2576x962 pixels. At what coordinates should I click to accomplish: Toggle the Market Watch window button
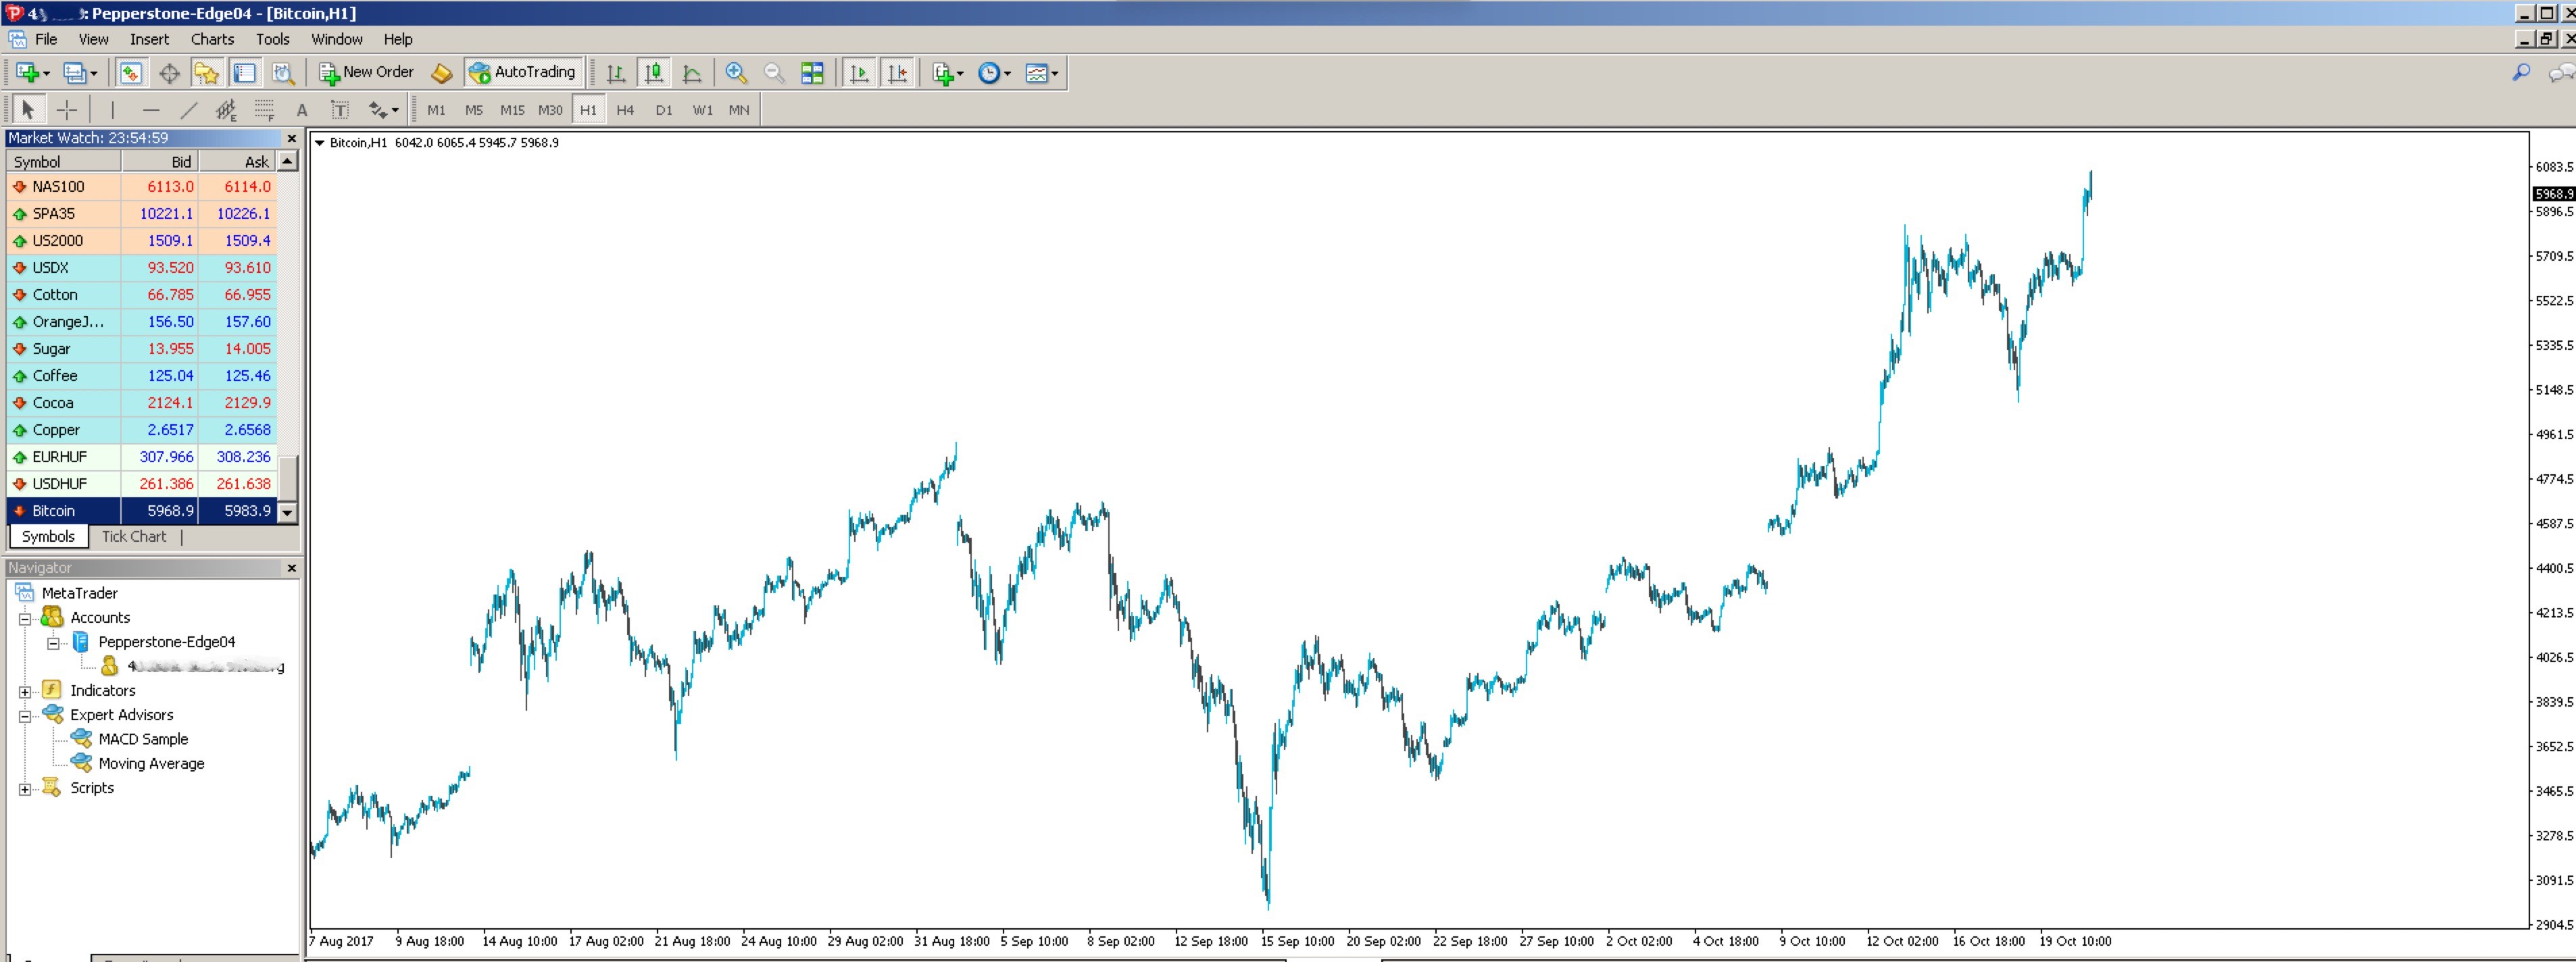click(x=131, y=72)
